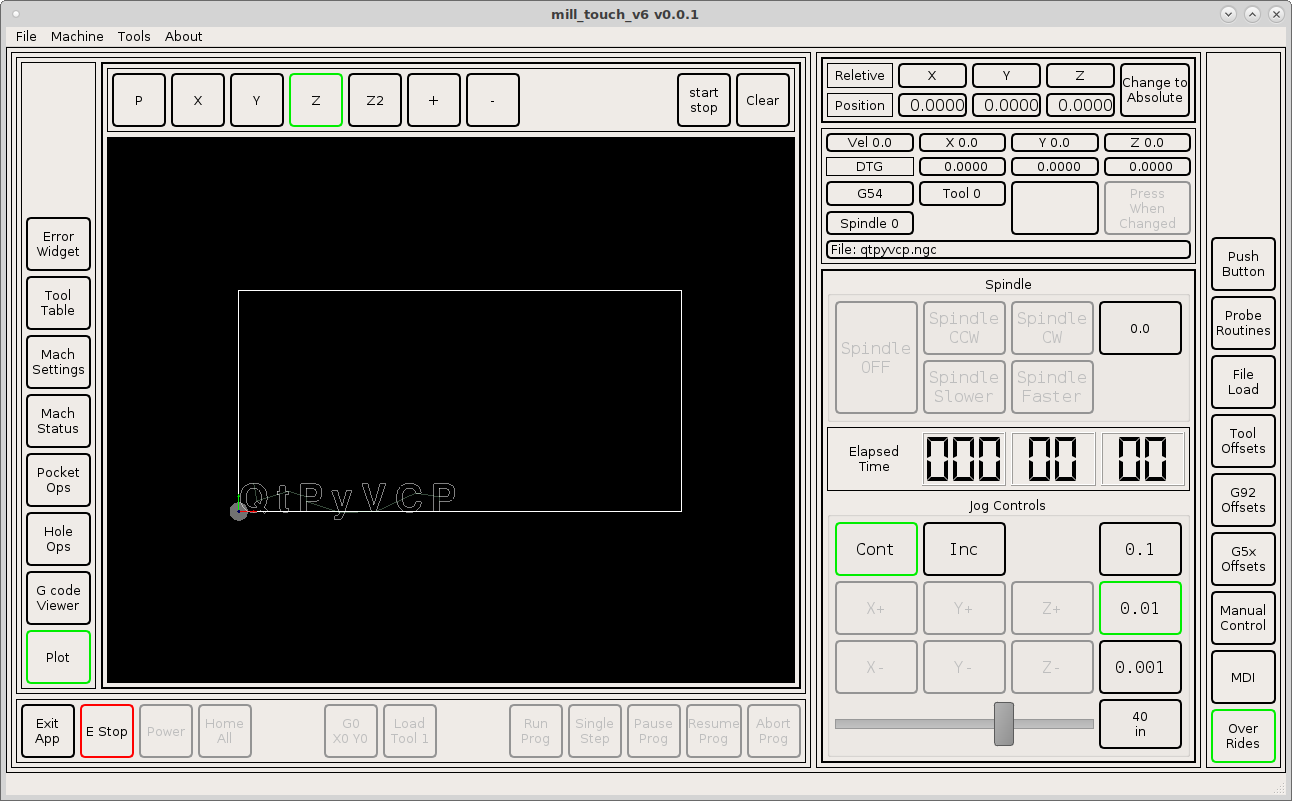1292x801 pixels.
Task: Click the X relative position header button
Action: point(932,75)
